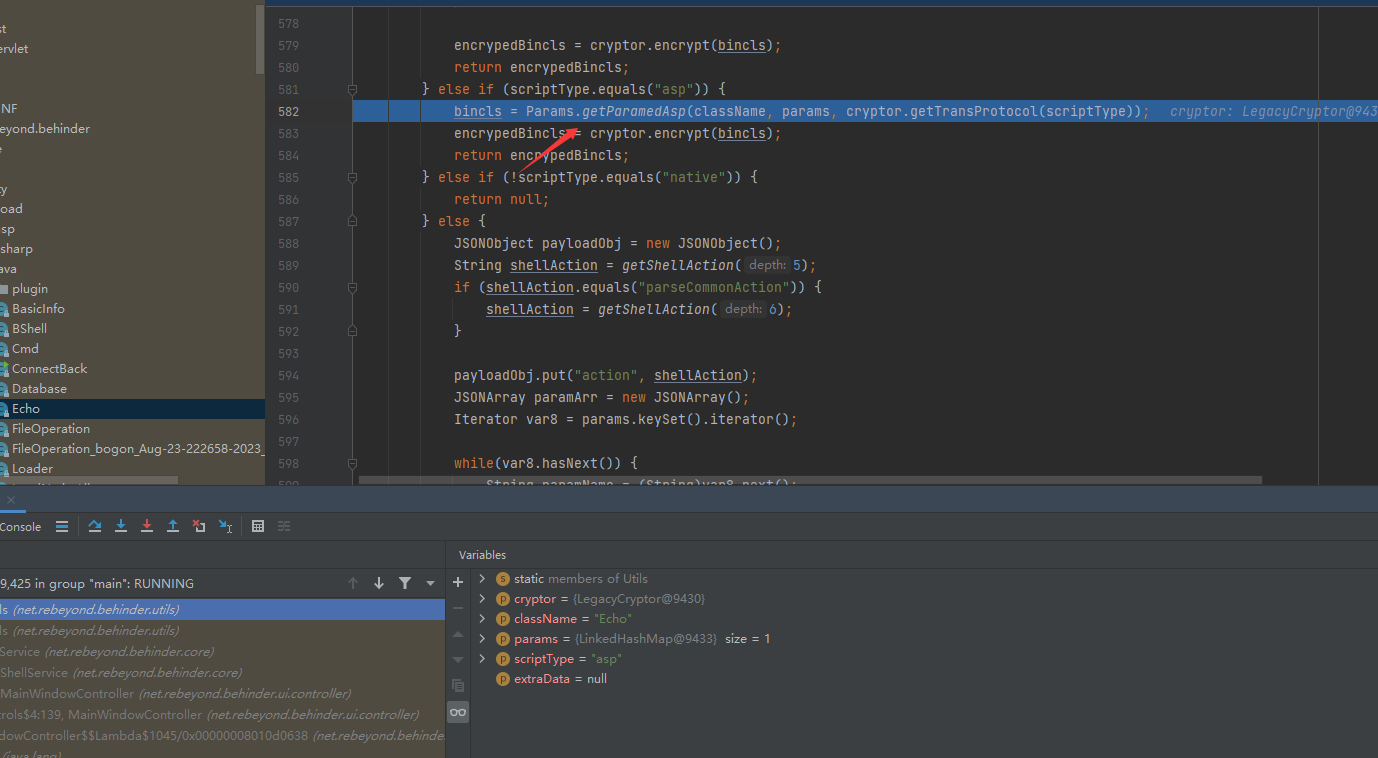This screenshot has height=758, width=1378.
Task: Toggle the glasses watches view button
Action: (x=458, y=712)
